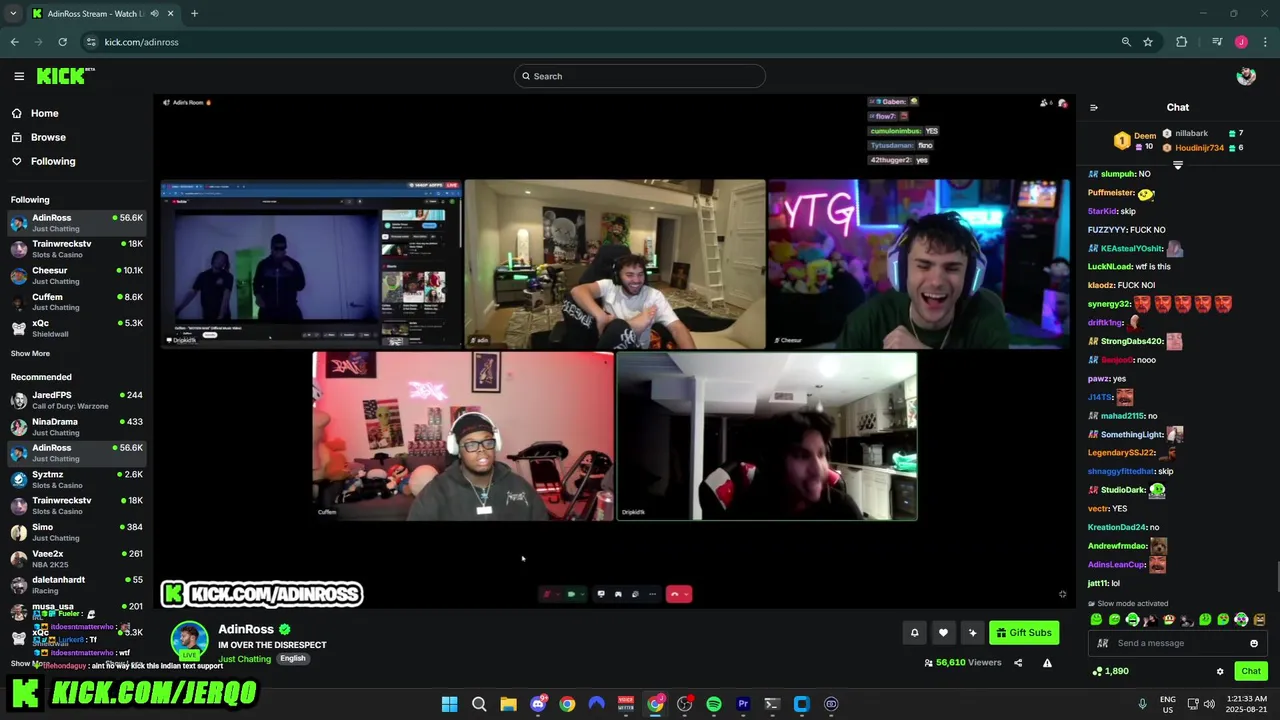Click the Chrome profile avatar J

point(1241,42)
